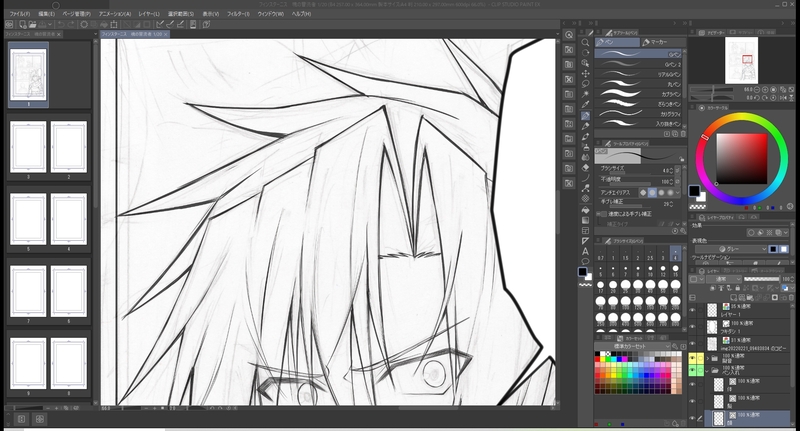Open the フィルター(I) menu
The height and width of the screenshot is (431, 800).
click(x=238, y=14)
